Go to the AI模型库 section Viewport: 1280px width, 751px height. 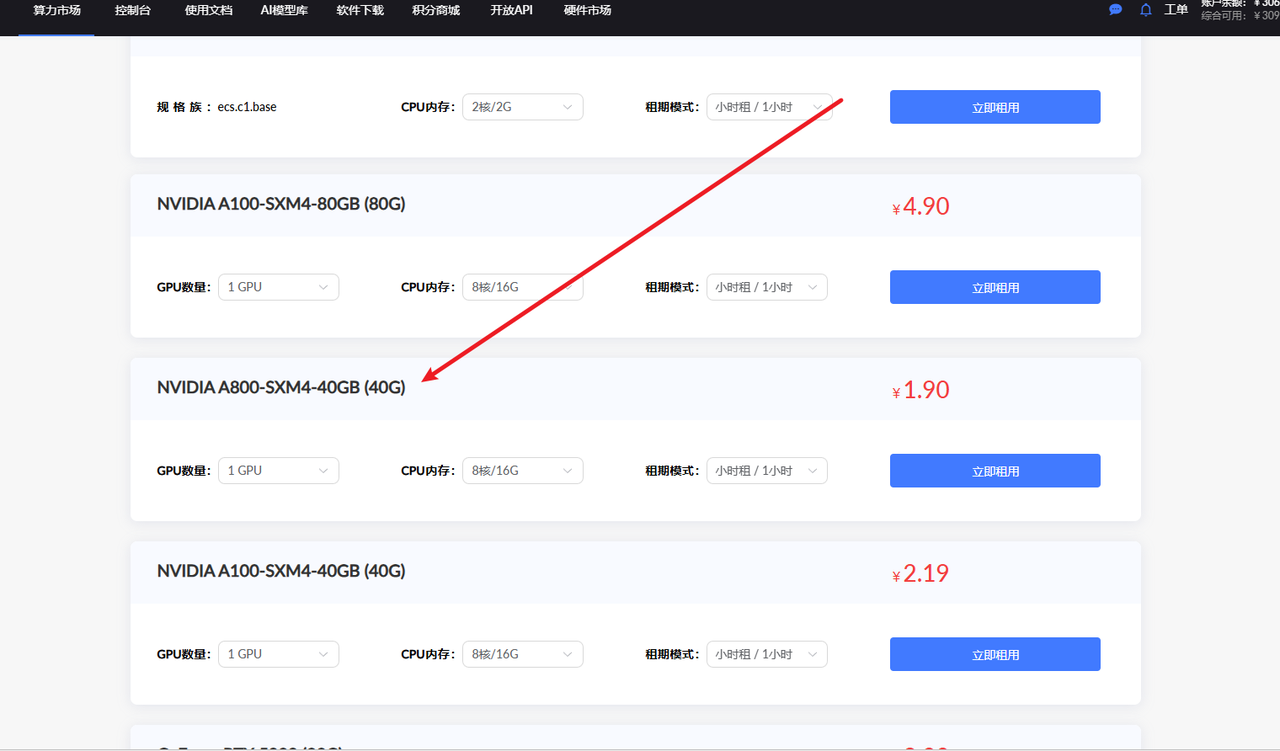pyautogui.click(x=283, y=11)
